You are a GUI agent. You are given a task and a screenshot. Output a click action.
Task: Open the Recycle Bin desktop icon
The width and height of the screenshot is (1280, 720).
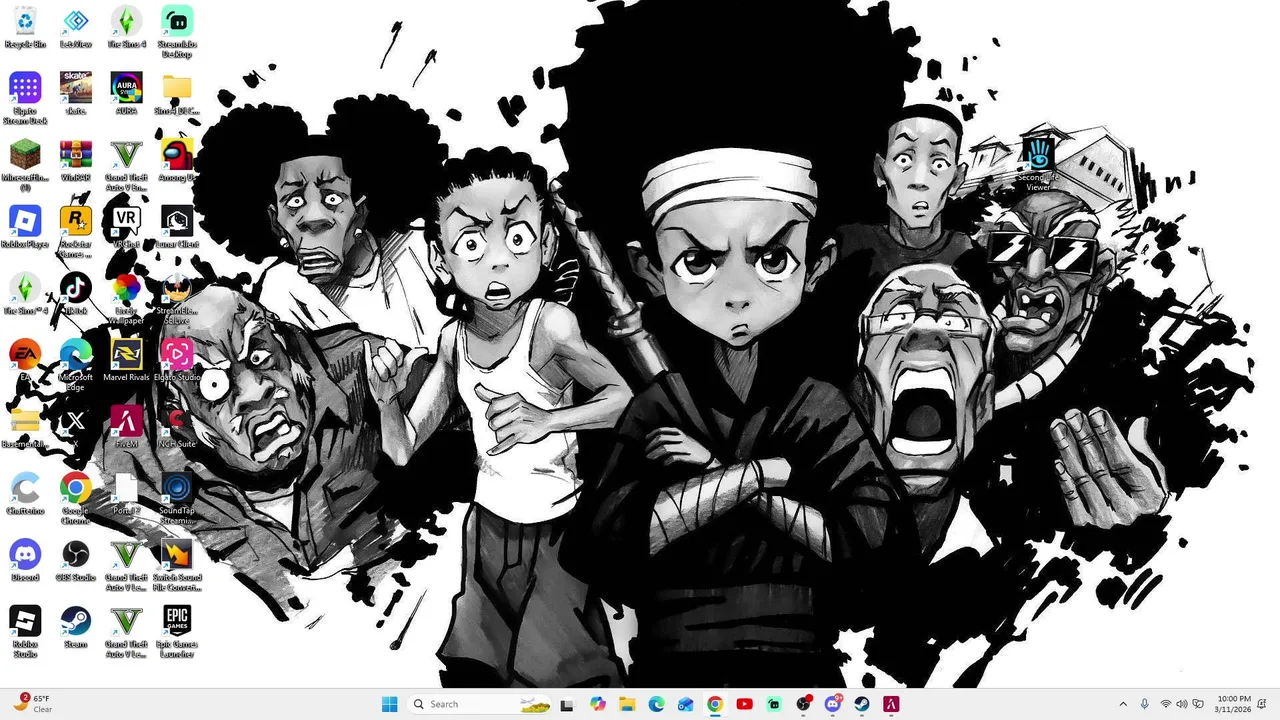(x=25, y=27)
